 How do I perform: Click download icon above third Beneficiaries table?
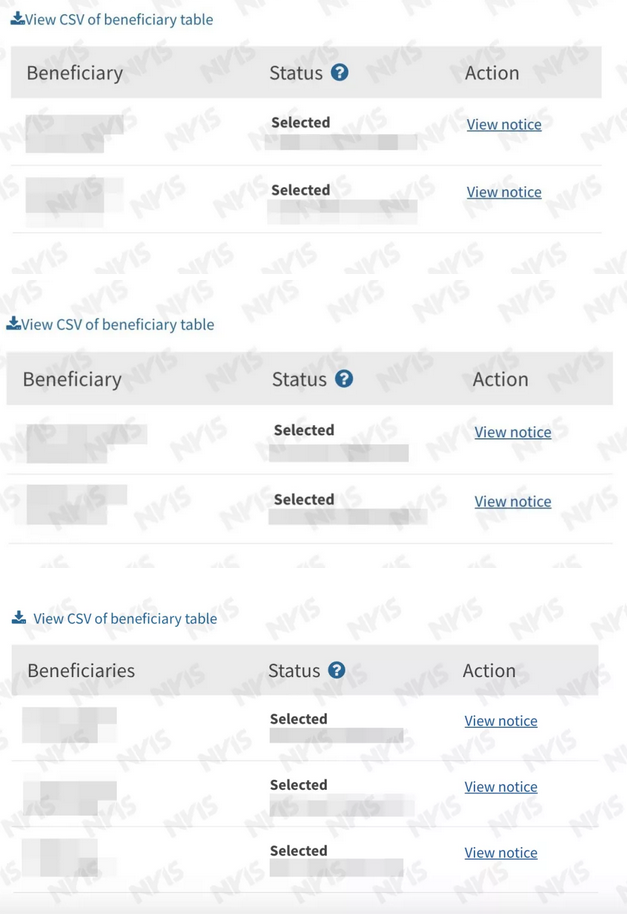click(x=19, y=617)
